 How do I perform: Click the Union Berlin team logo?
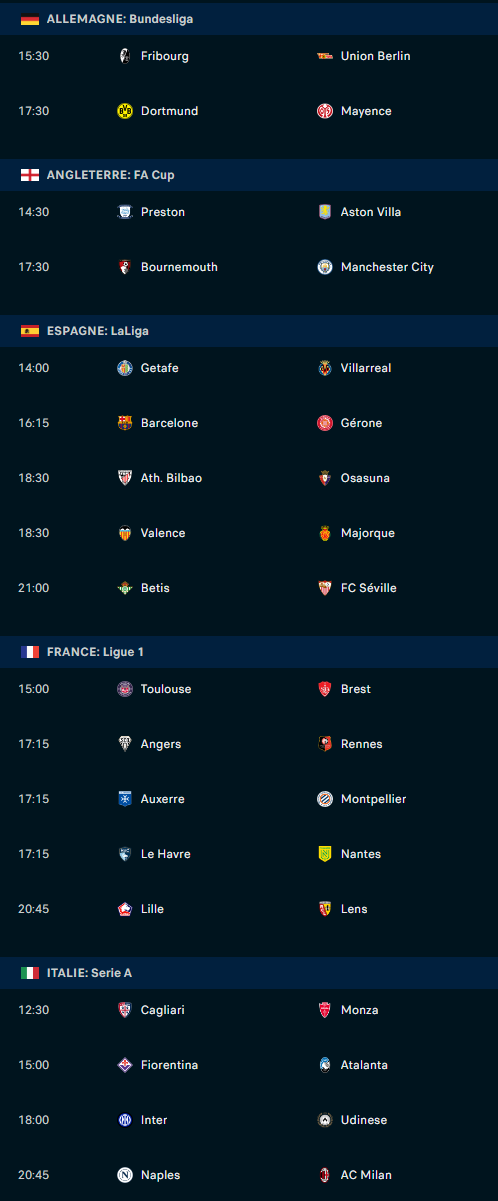(325, 56)
